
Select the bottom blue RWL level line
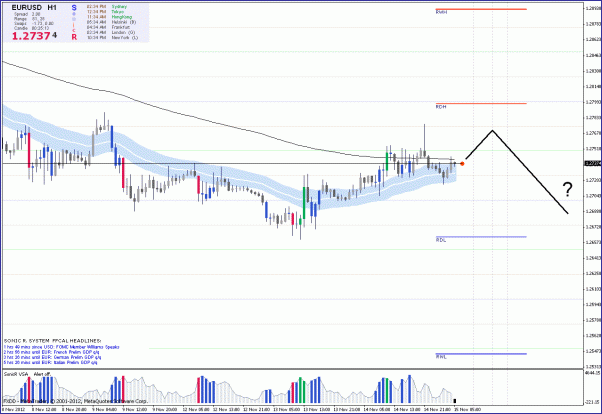pos(481,354)
